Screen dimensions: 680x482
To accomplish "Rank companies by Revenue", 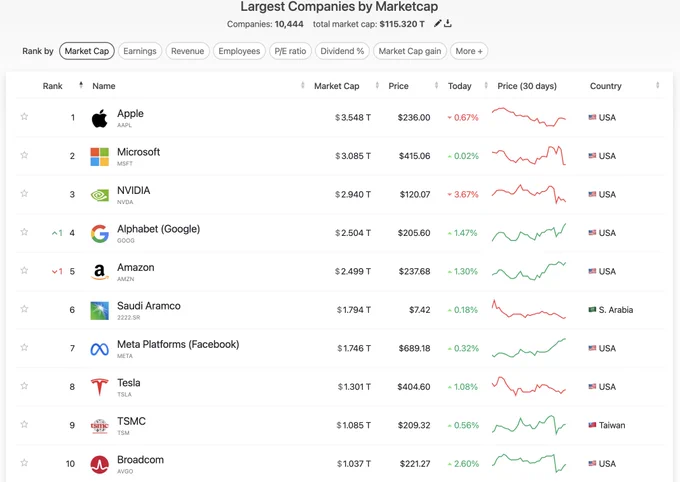I will (187, 51).
